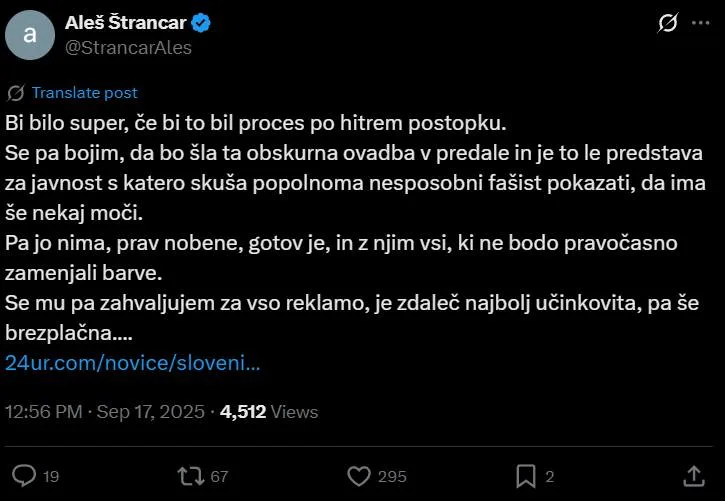Screen dimensions: 725x501
Task: Open the share post arrow menu
Action: click(x=694, y=475)
